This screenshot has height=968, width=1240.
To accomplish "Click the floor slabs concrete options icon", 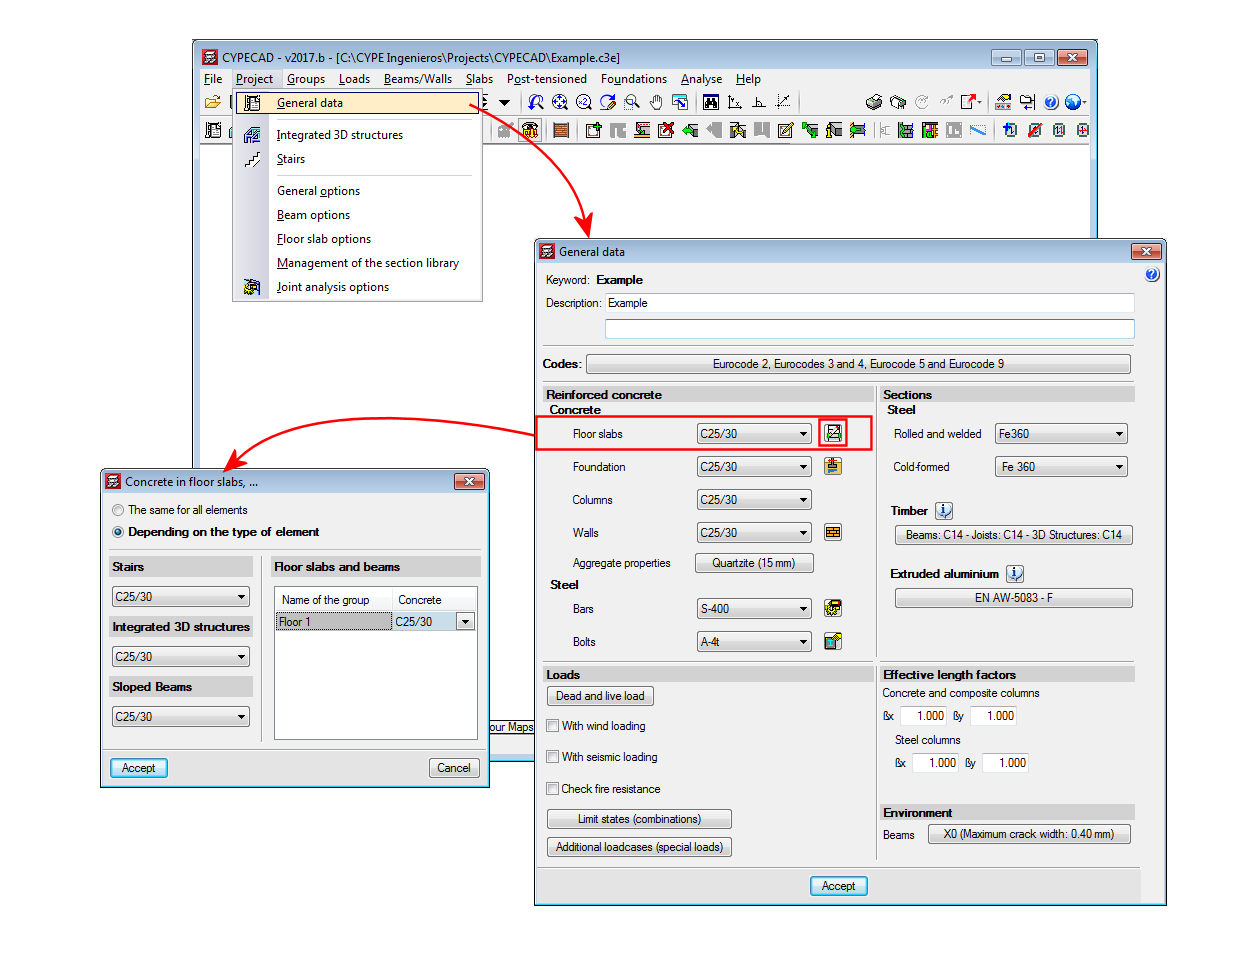I will pyautogui.click(x=833, y=433).
